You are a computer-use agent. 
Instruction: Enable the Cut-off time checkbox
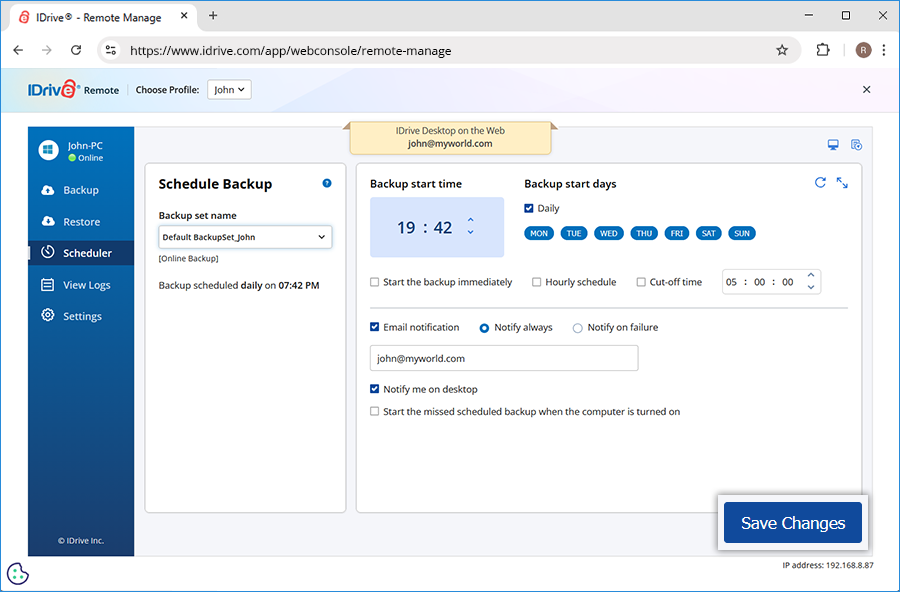click(x=641, y=282)
